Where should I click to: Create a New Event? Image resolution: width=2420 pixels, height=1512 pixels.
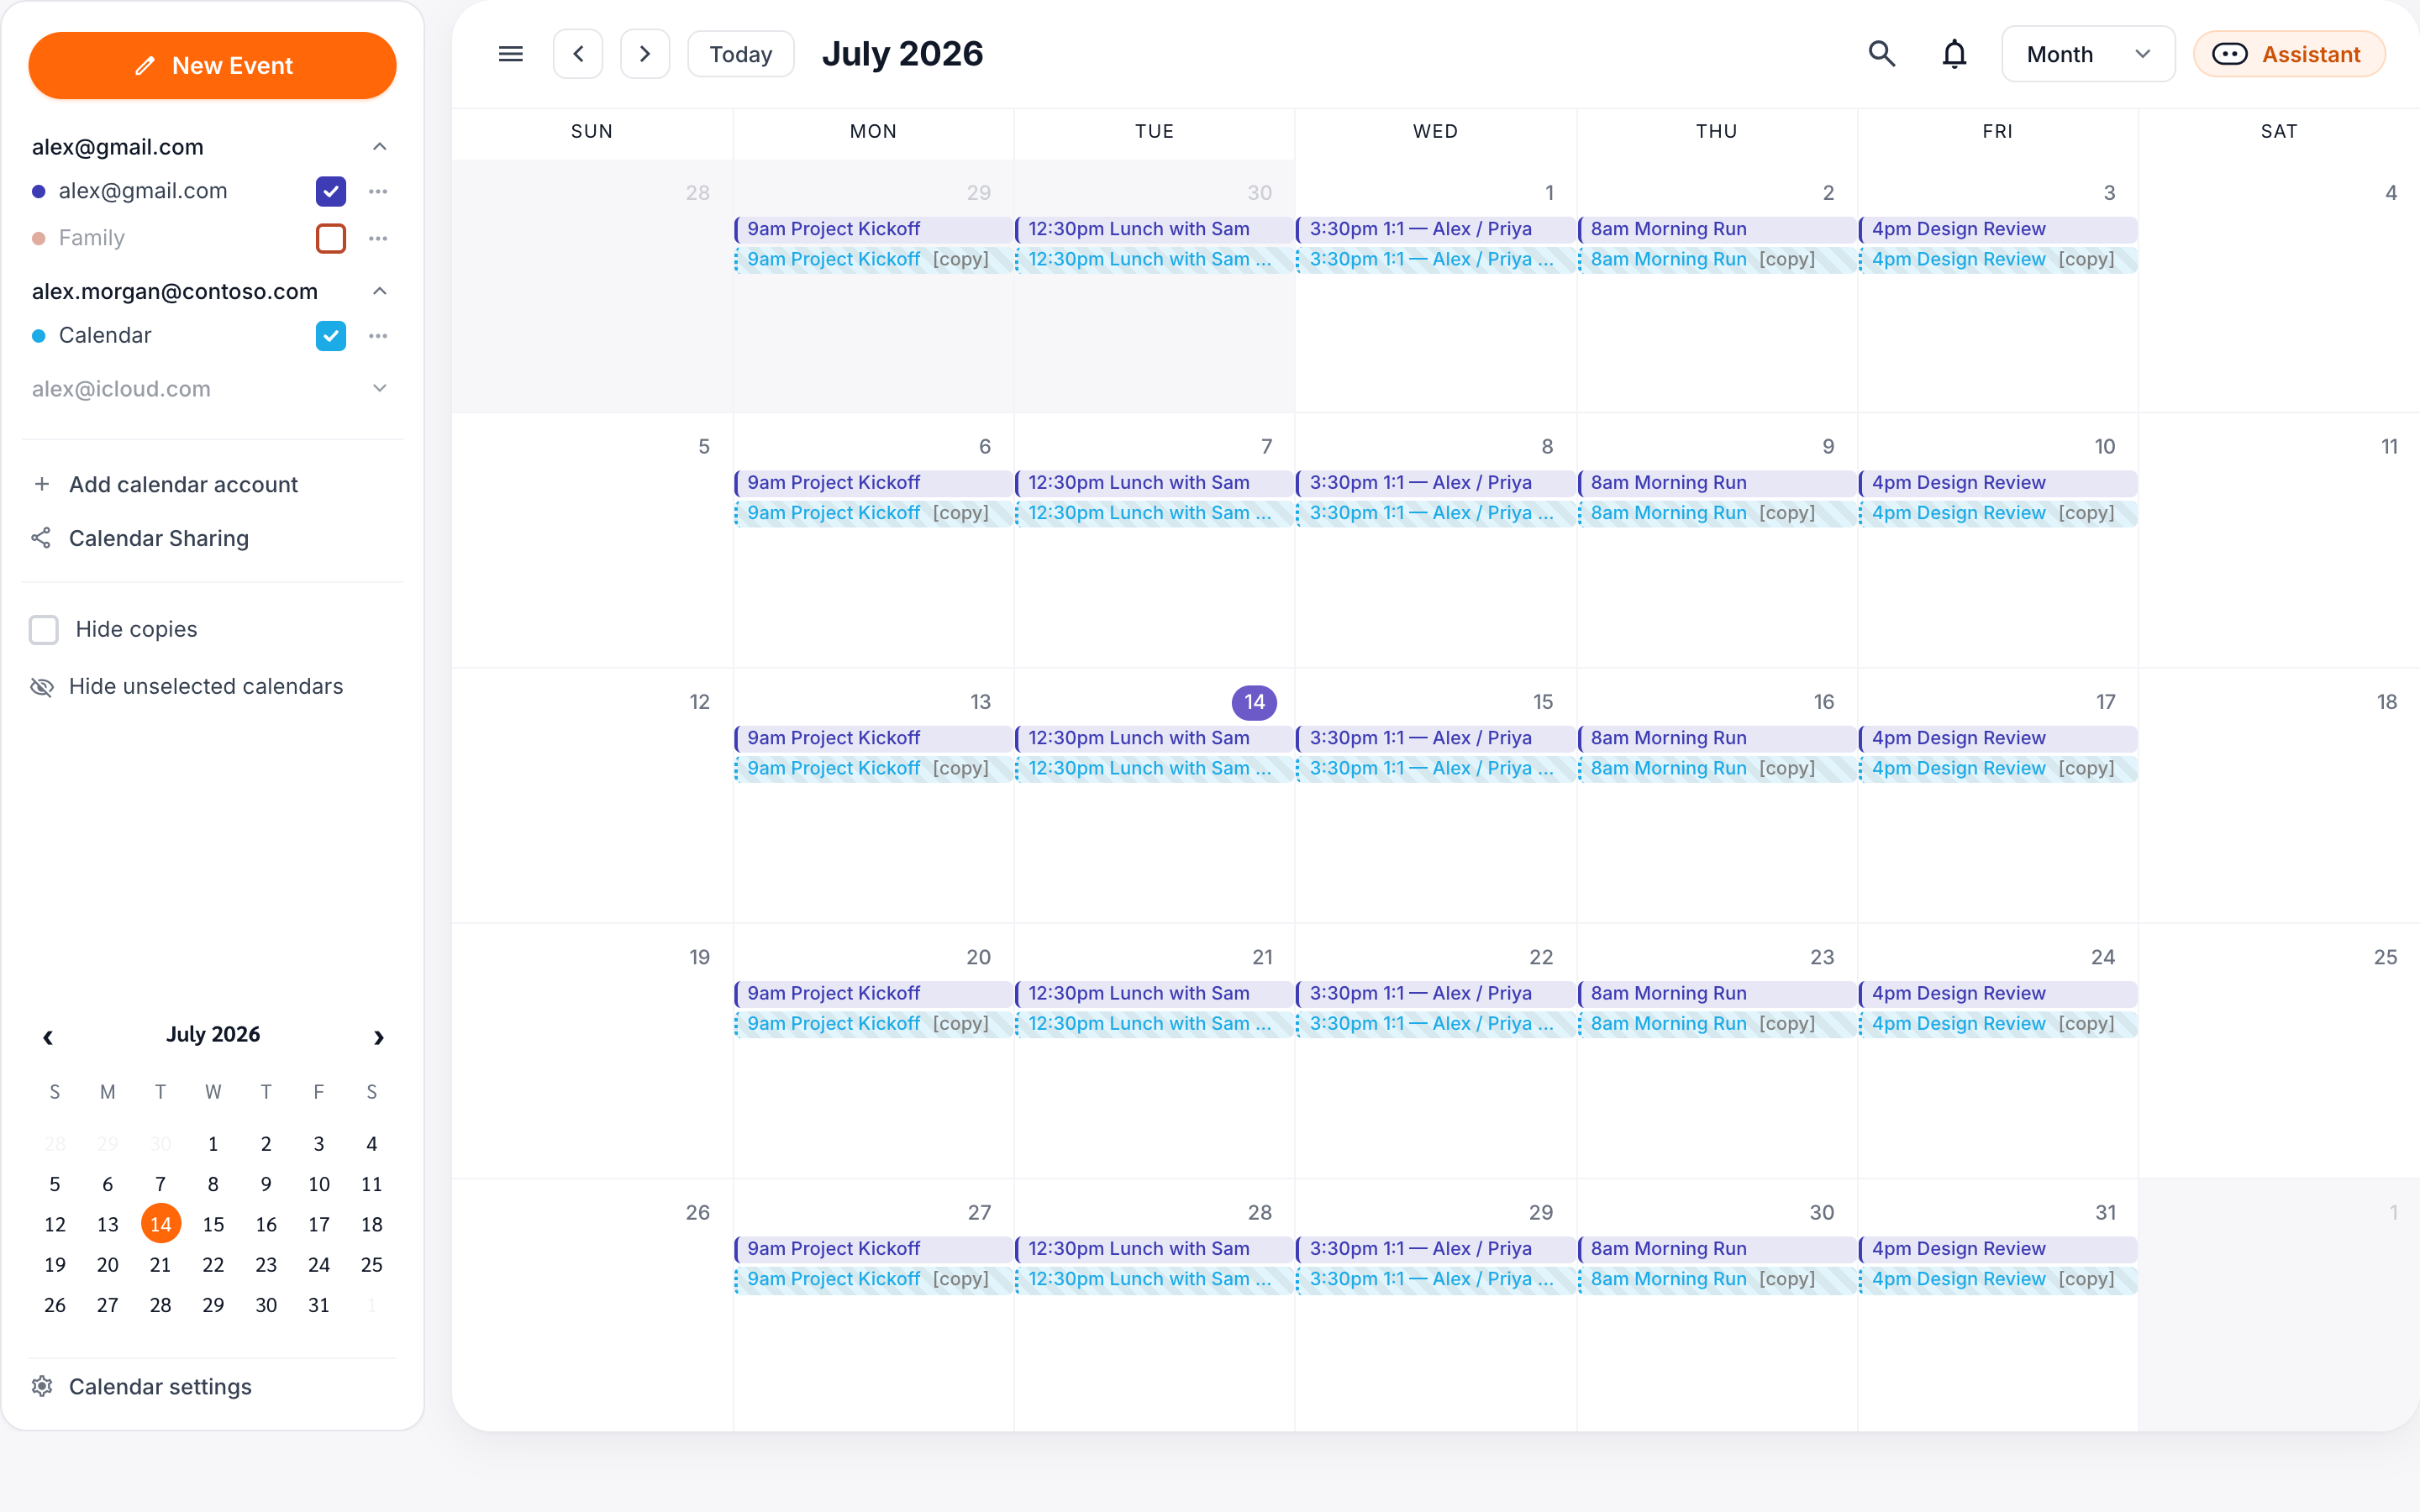coord(212,66)
